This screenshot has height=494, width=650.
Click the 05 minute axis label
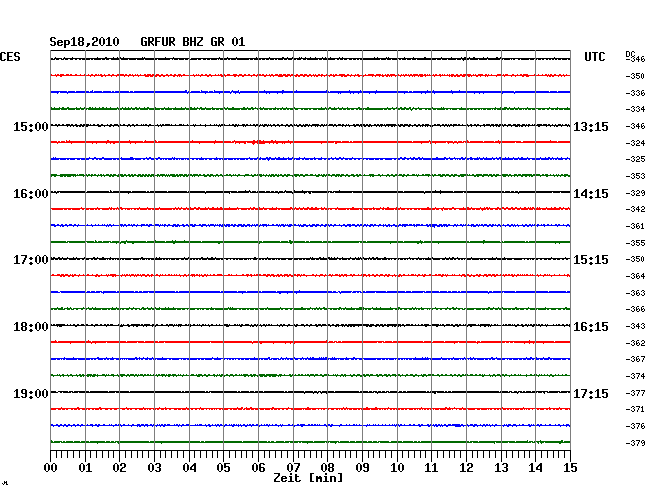223,468
